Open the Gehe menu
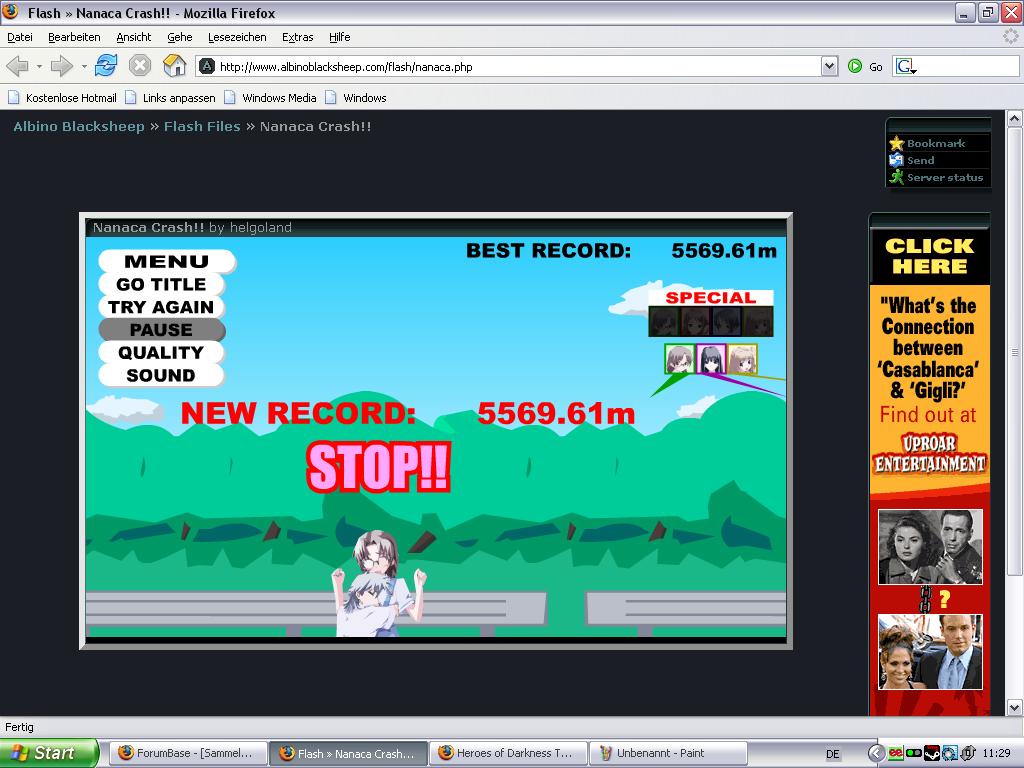This screenshot has width=1024, height=768. pyautogui.click(x=180, y=37)
